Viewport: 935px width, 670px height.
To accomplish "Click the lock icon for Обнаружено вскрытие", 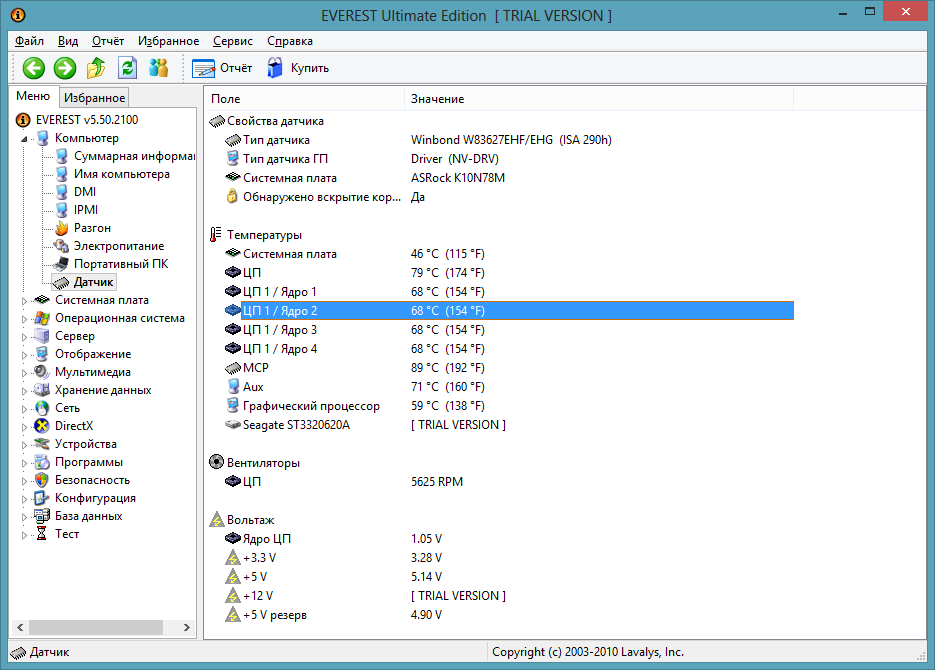I will click(x=233, y=196).
